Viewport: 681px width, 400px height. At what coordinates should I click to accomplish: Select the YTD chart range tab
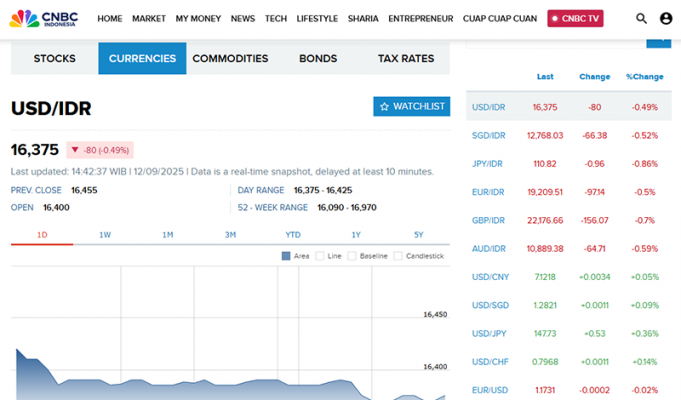[x=293, y=234]
